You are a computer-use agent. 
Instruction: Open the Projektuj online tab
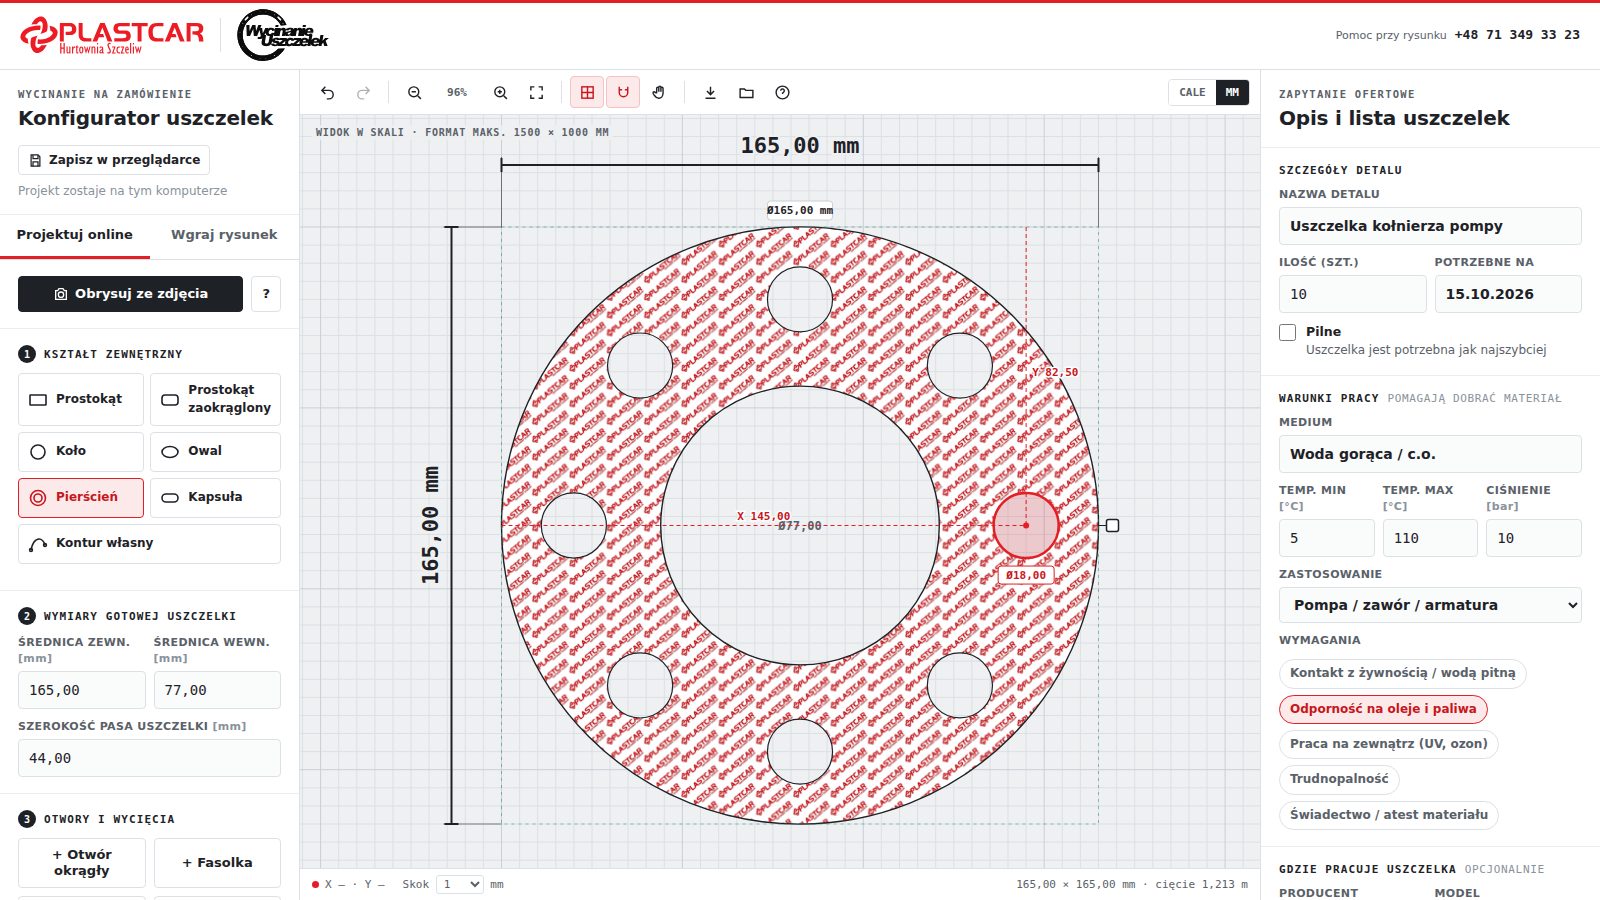75,235
